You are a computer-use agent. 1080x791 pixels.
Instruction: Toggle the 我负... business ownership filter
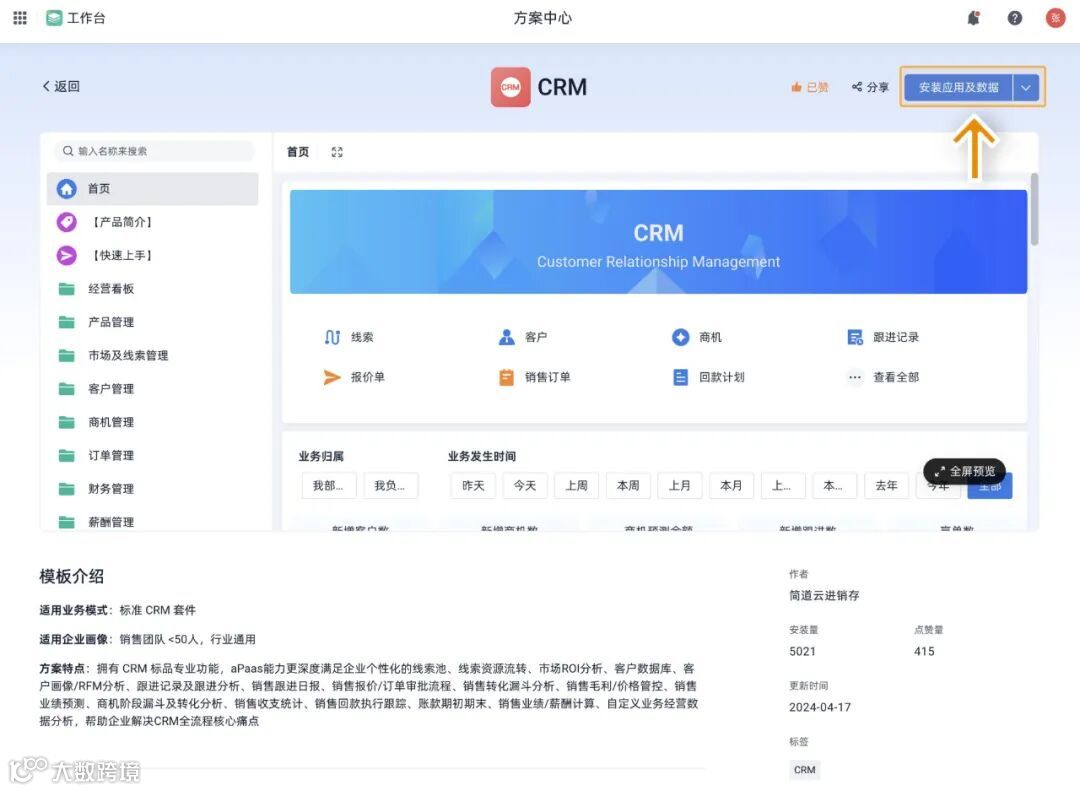point(391,486)
